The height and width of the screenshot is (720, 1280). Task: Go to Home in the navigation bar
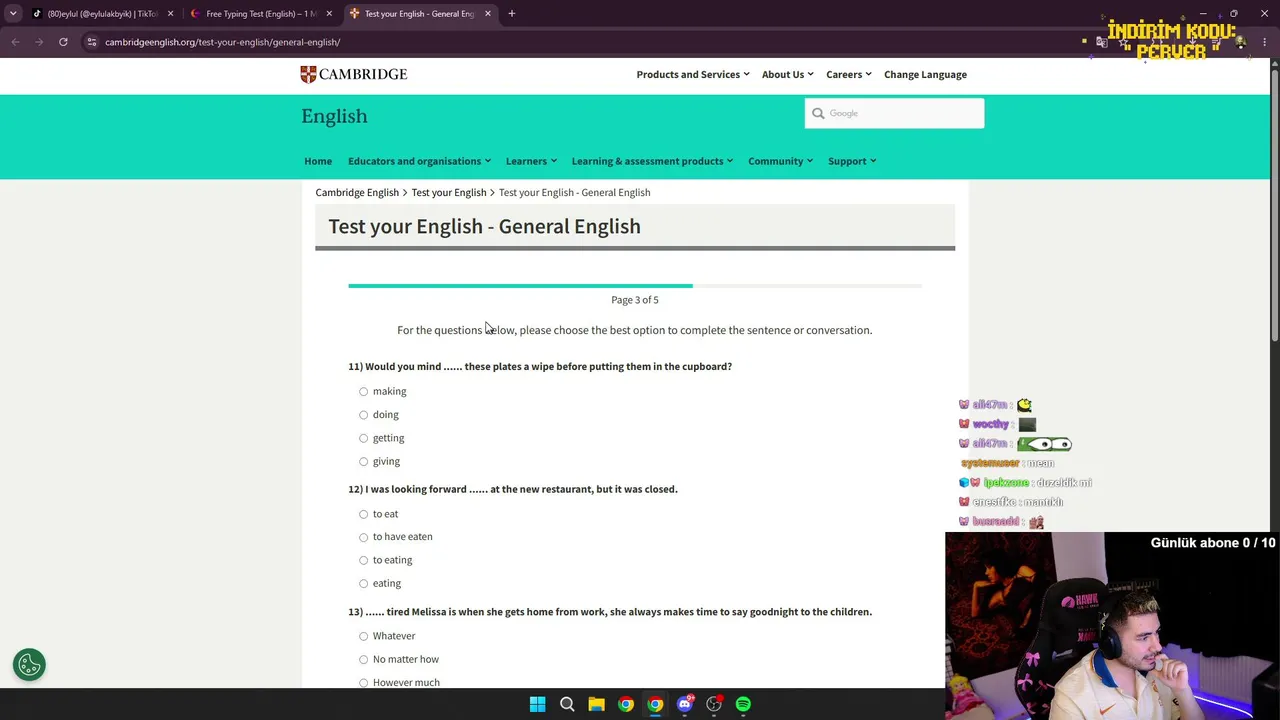coord(318,161)
